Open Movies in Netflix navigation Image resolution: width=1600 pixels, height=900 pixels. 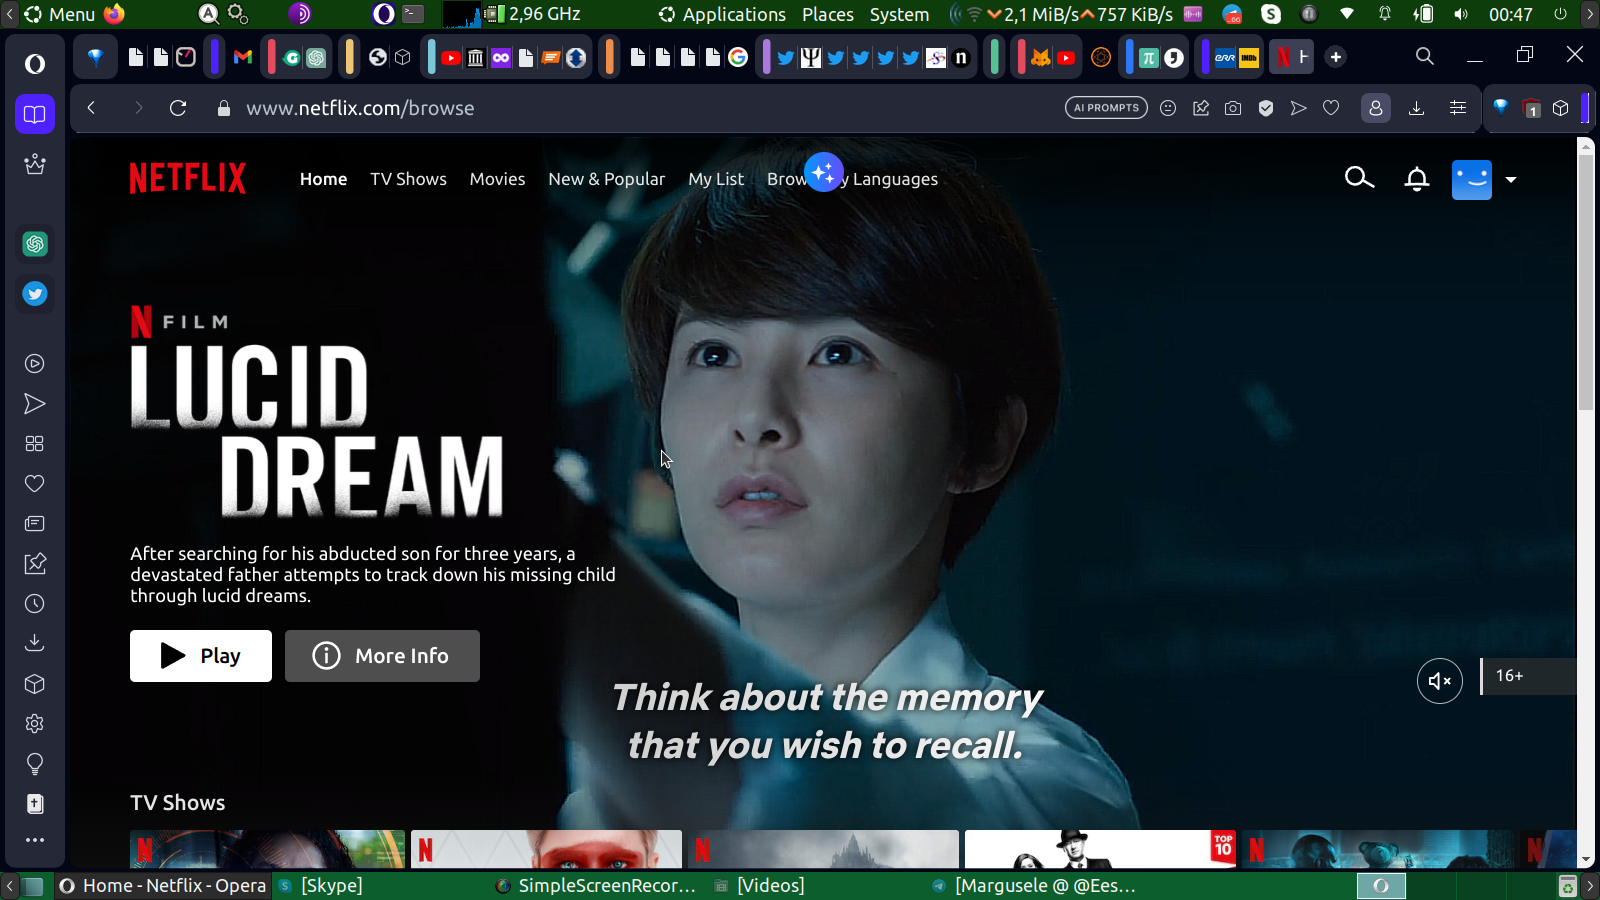(x=497, y=179)
